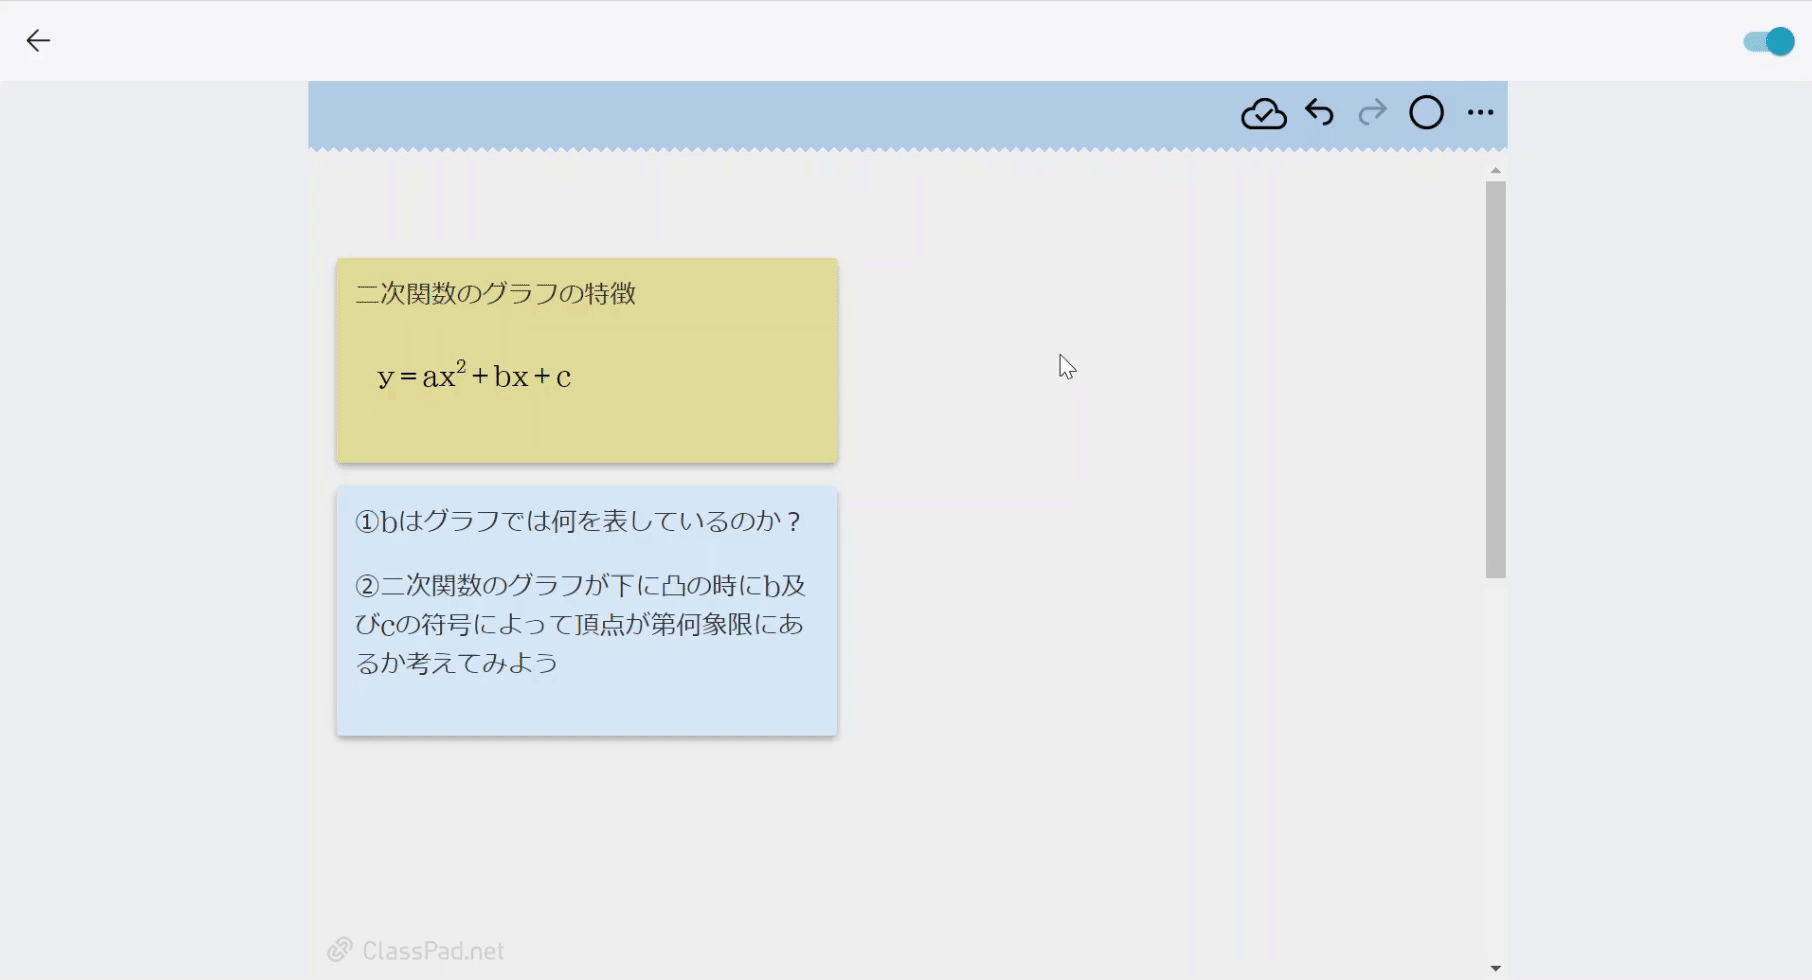
Task: Click the blue question sticky note
Action: (586, 610)
